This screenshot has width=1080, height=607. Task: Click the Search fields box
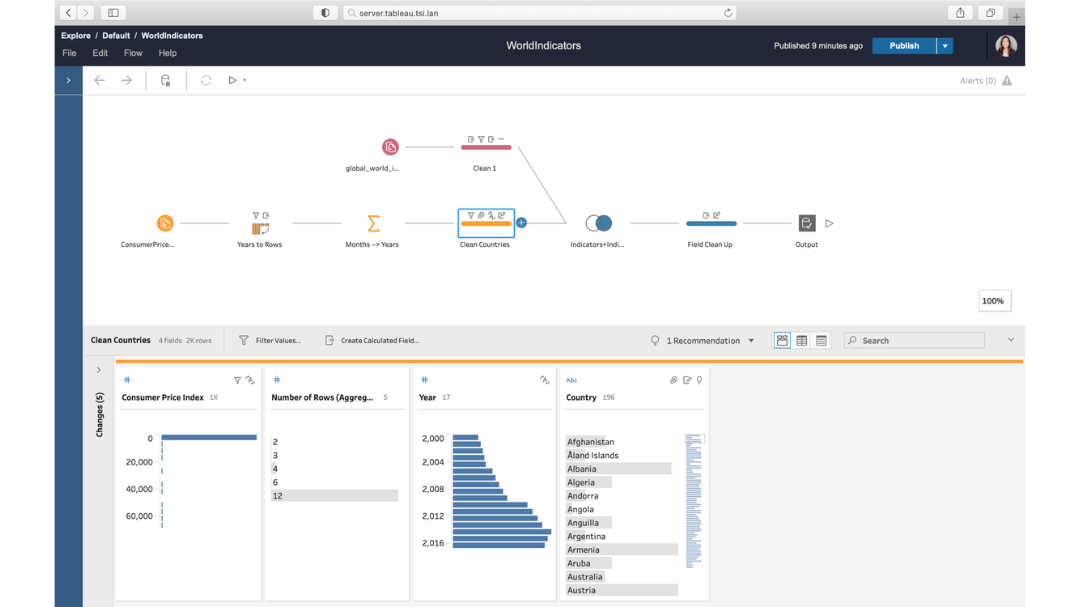pyautogui.click(x=914, y=340)
